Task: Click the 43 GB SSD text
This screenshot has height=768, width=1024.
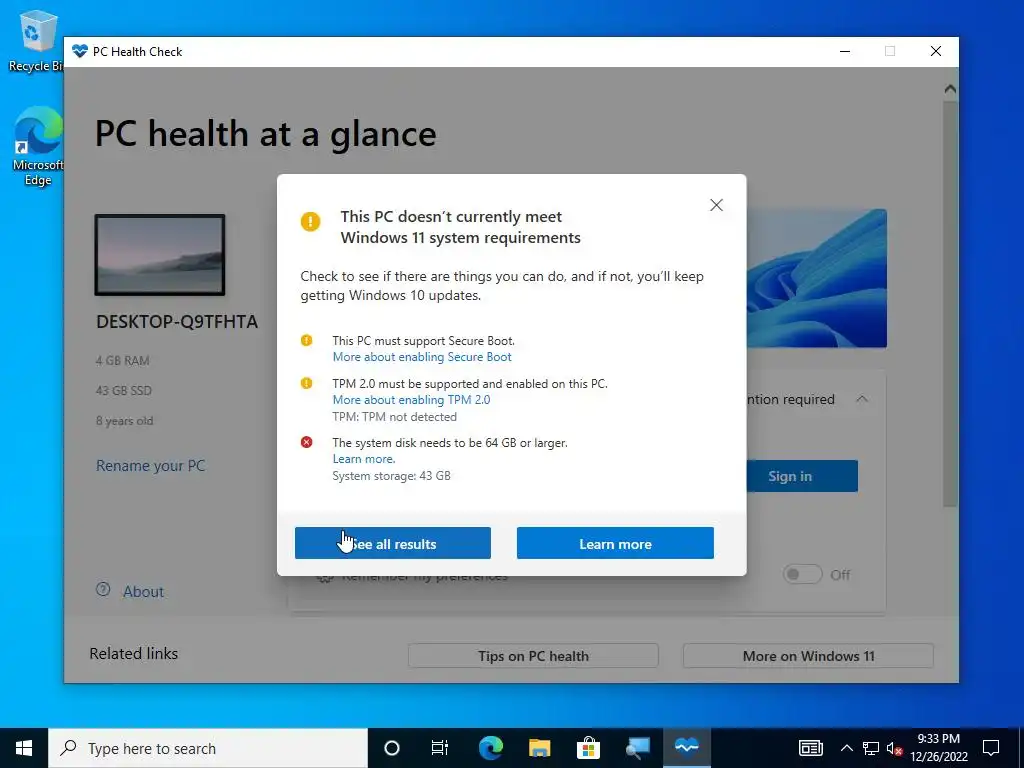Action: click(123, 391)
